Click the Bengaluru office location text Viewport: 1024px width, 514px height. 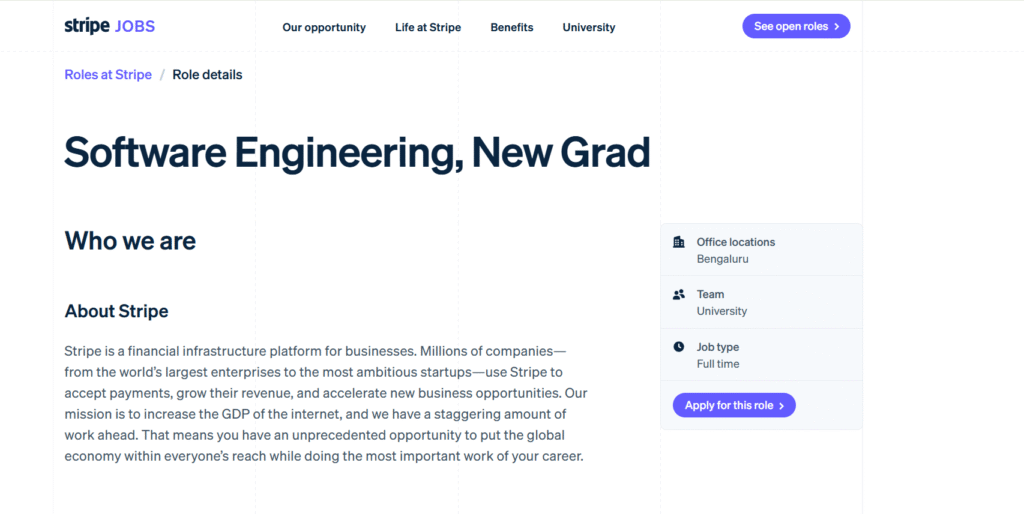(722, 259)
